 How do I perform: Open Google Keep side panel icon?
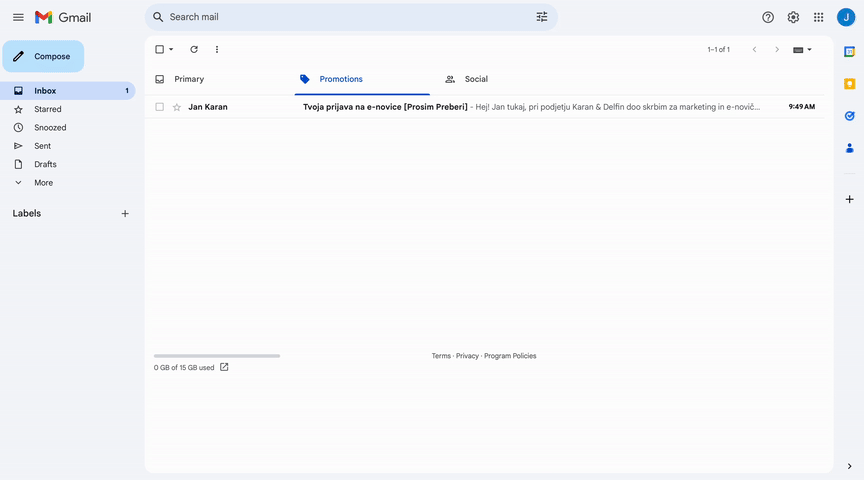click(x=849, y=84)
